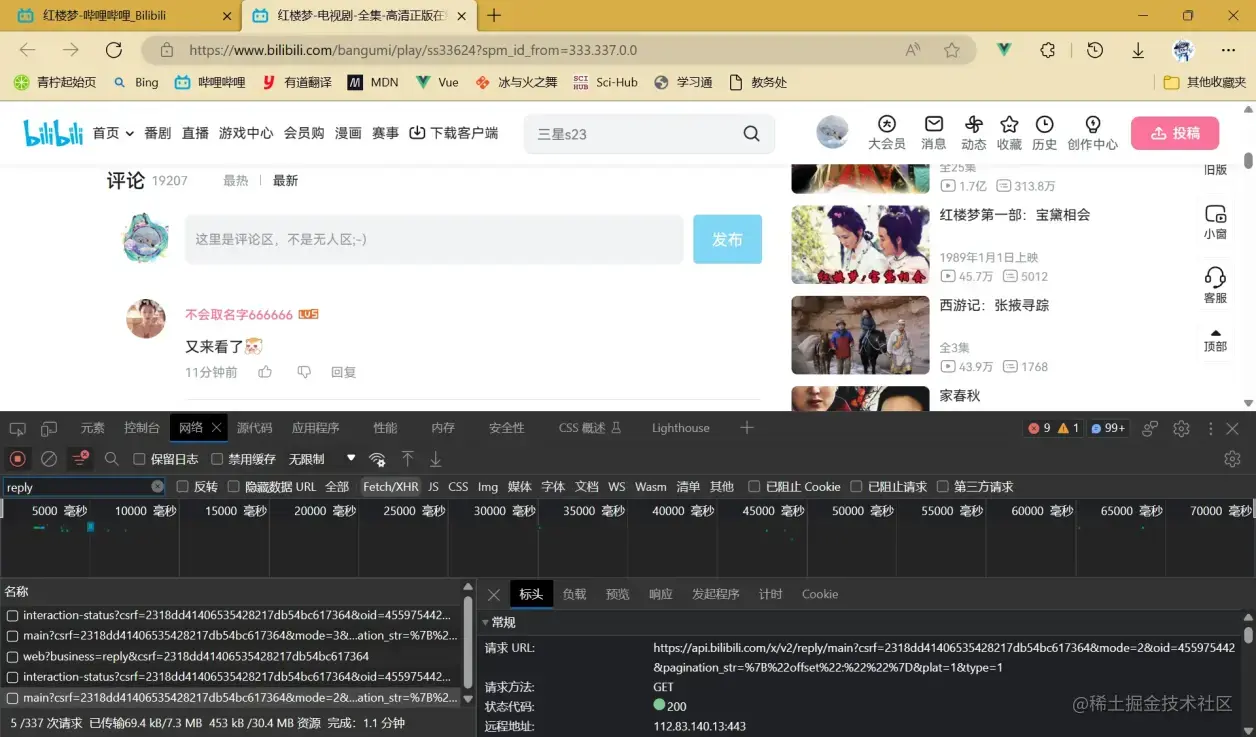Click the browser refresh icon

114,50
